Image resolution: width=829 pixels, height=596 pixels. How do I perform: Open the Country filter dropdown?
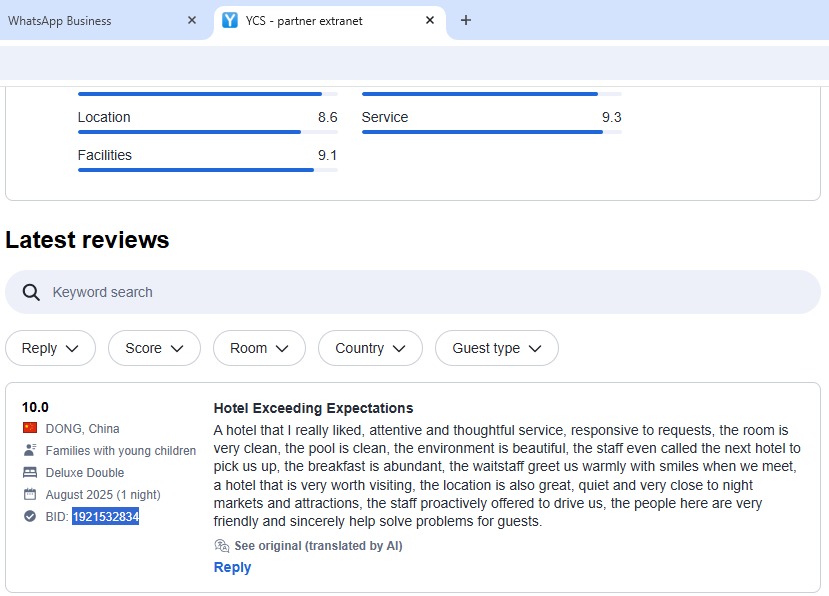(x=370, y=348)
